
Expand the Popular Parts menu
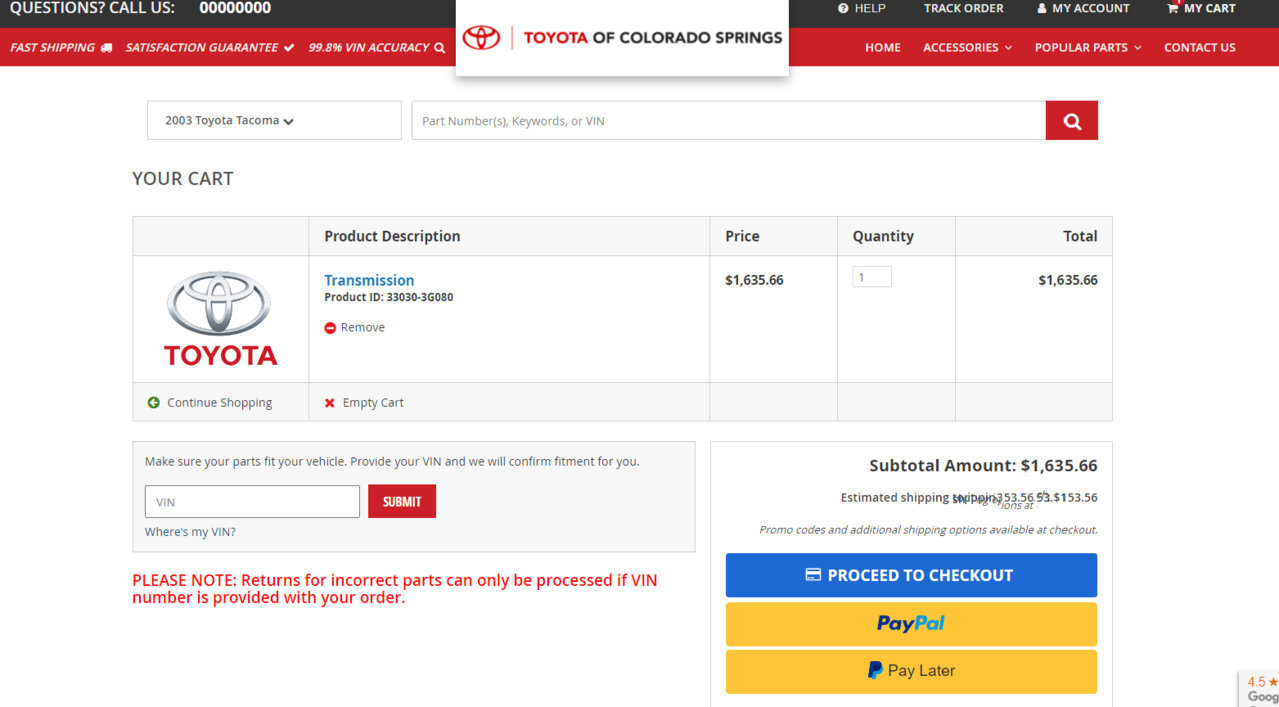click(x=1088, y=47)
